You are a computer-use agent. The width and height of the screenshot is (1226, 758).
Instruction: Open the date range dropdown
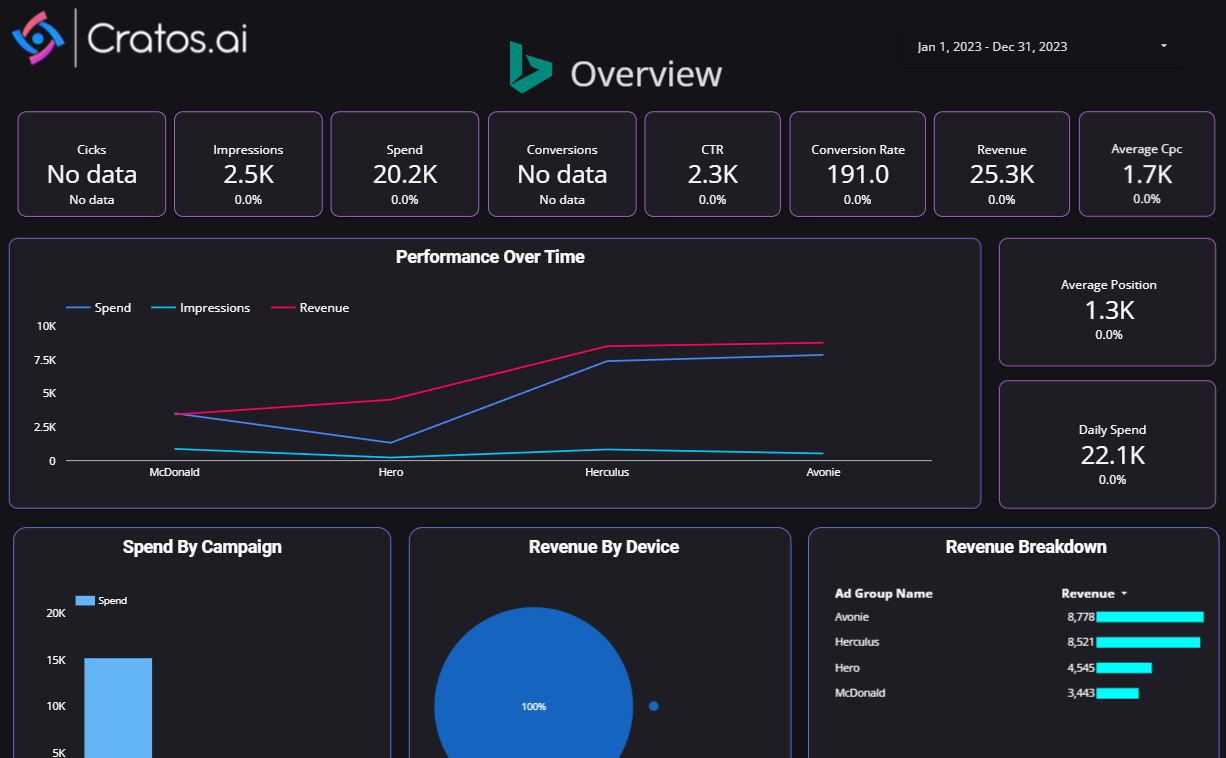[1043, 46]
